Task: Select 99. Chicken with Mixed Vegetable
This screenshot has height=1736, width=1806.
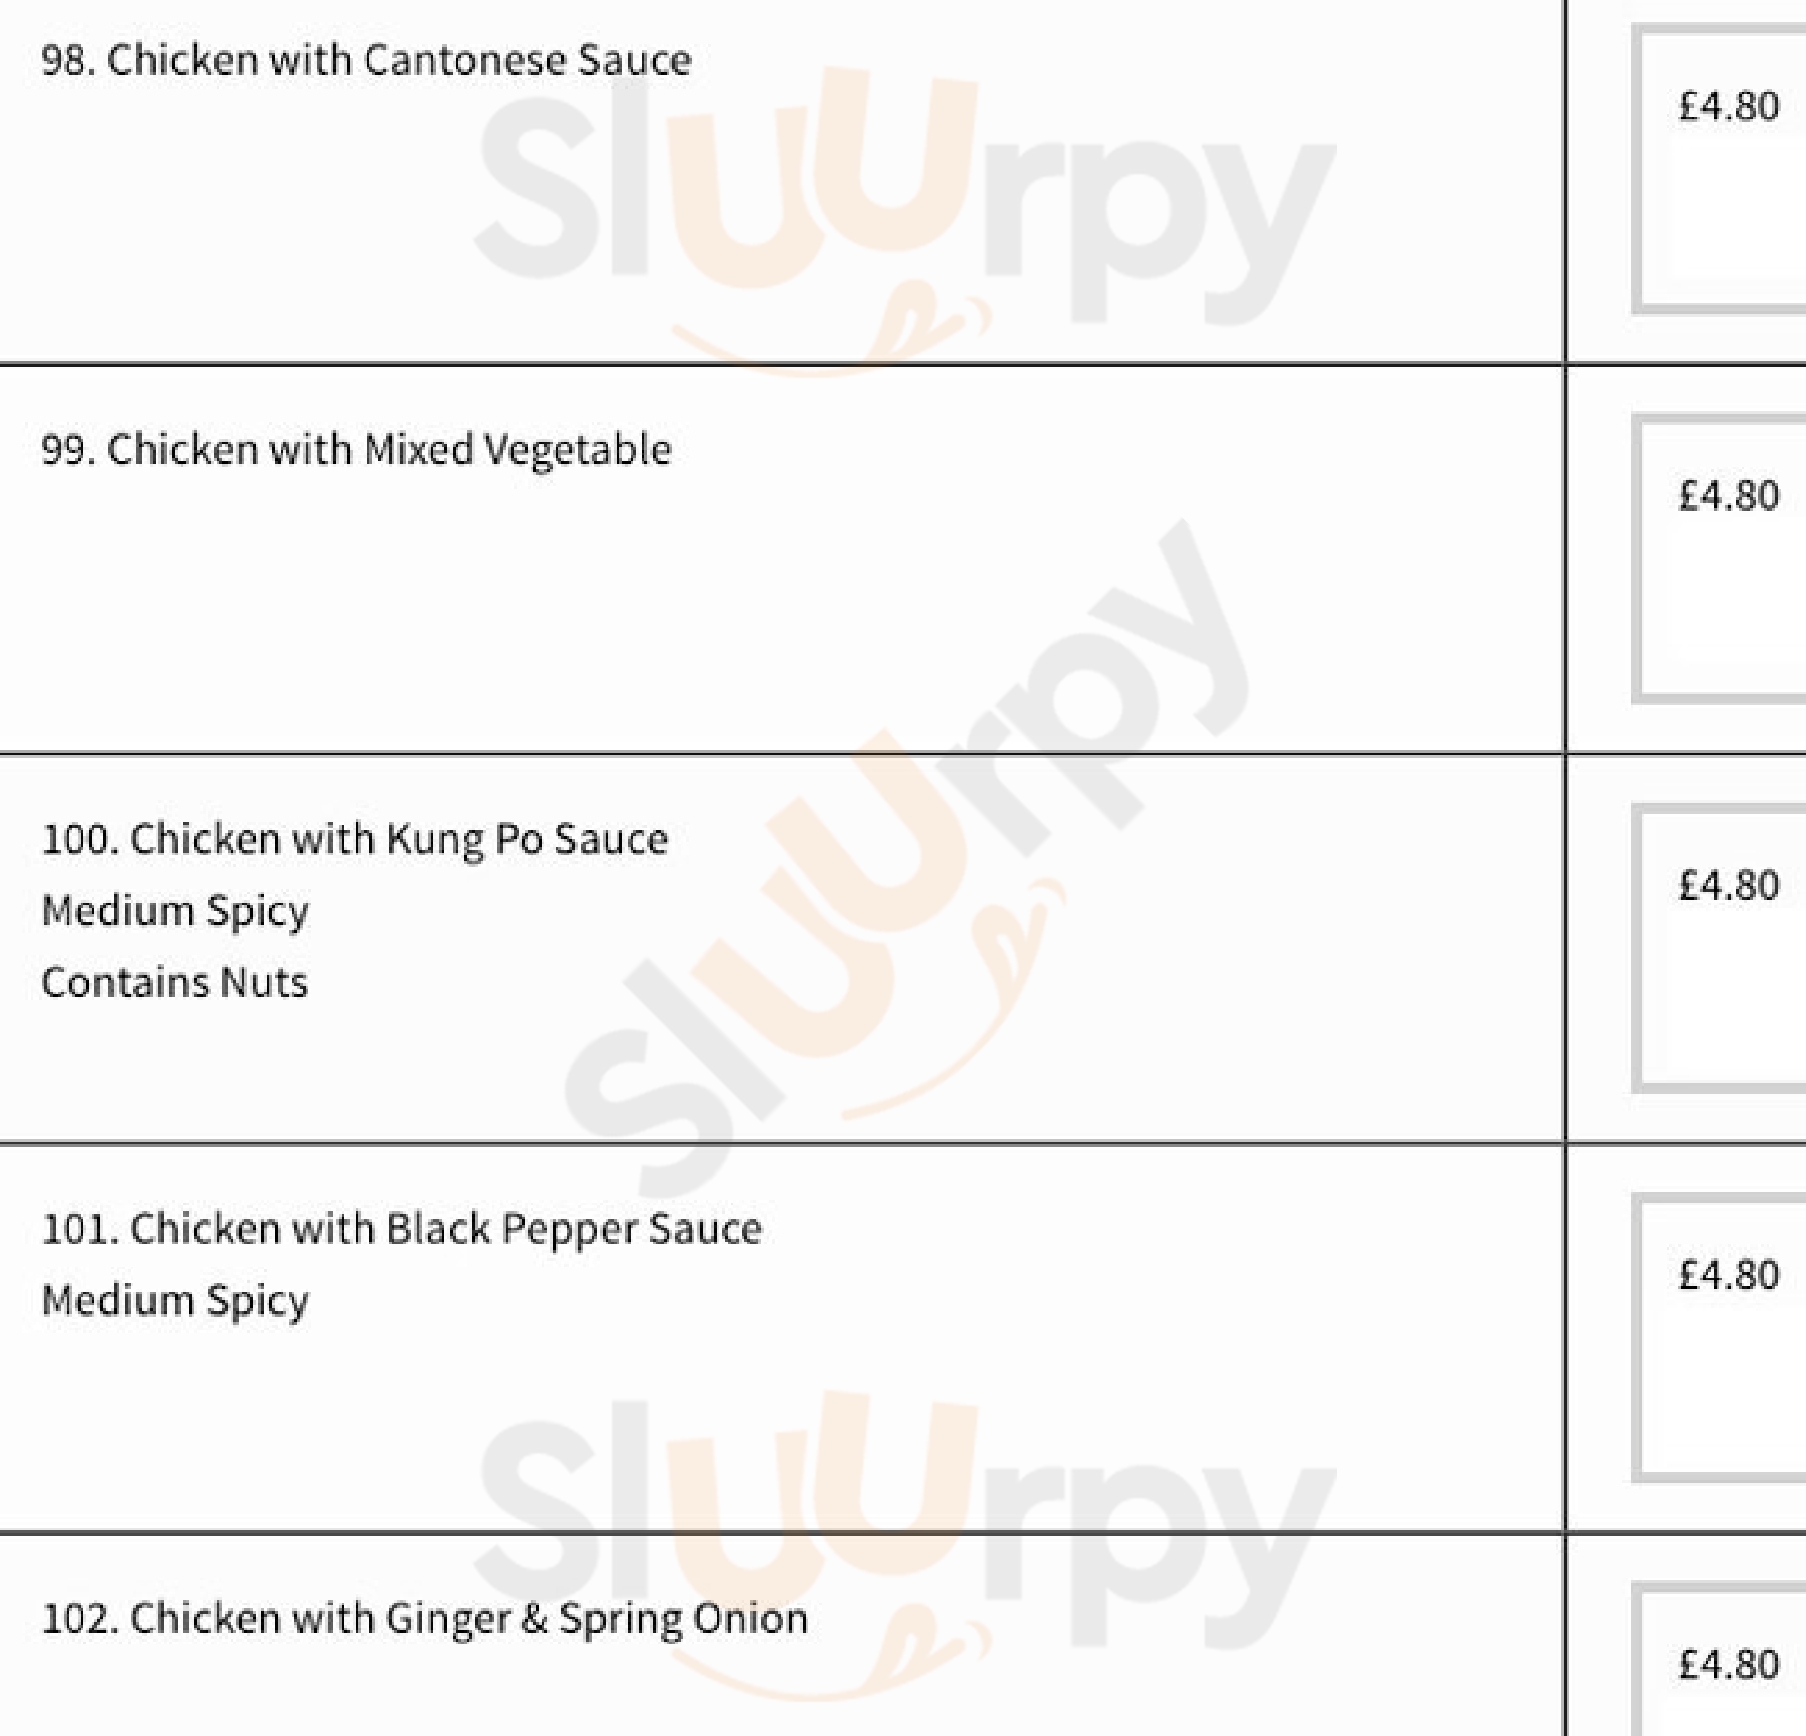Action: [356, 450]
